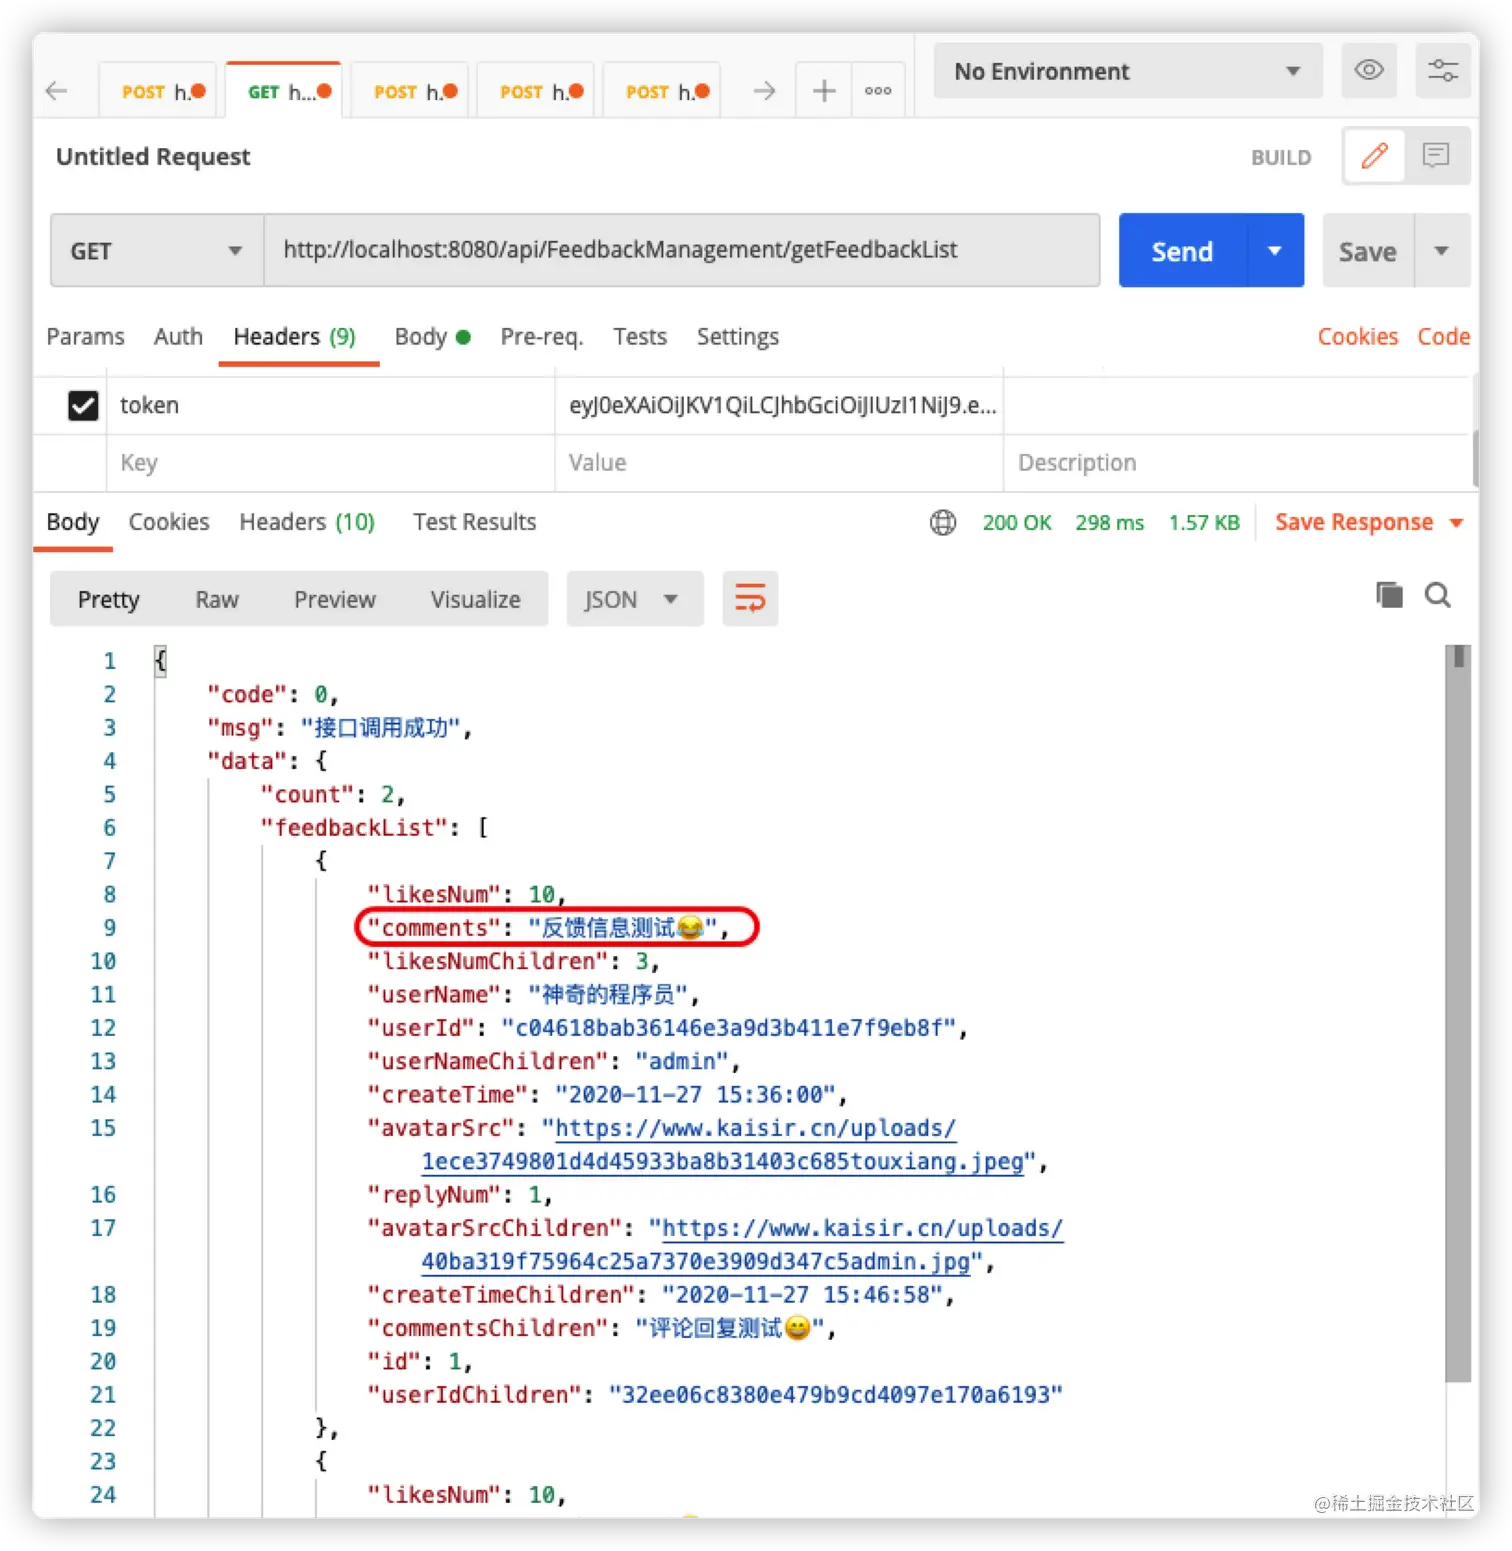
Task: Click the "count": 2 line
Action: coord(332,794)
